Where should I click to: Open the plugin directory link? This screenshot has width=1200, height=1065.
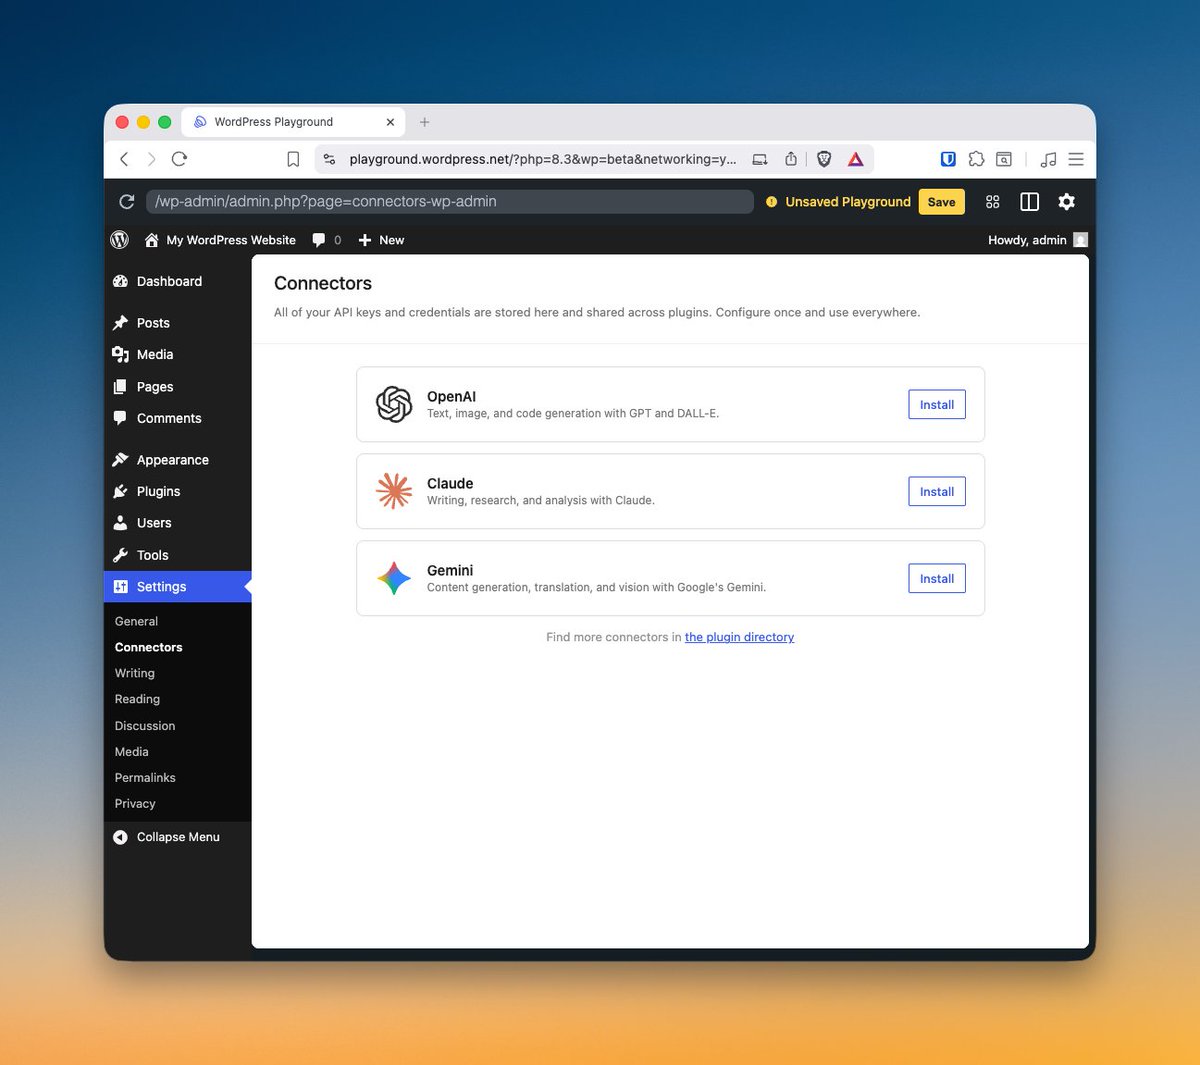(739, 637)
